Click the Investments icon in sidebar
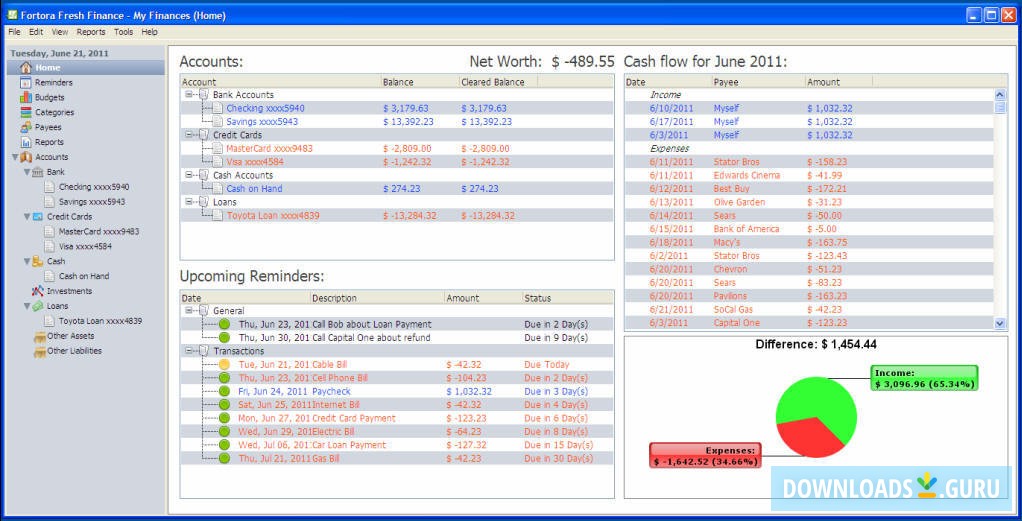This screenshot has height=521, width=1022. [x=38, y=291]
